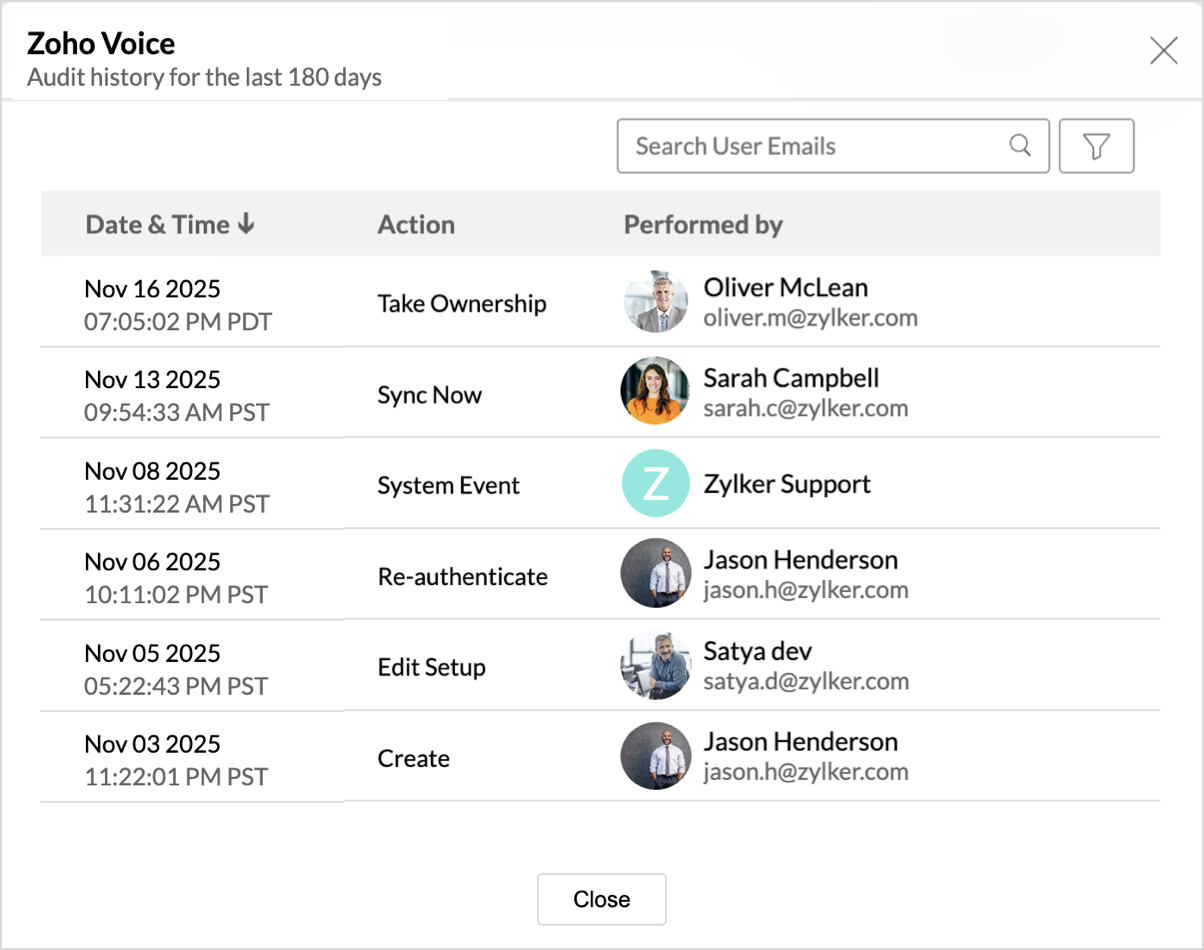
Task: Click Satya dev's profile avatar
Action: pyautogui.click(x=656, y=666)
